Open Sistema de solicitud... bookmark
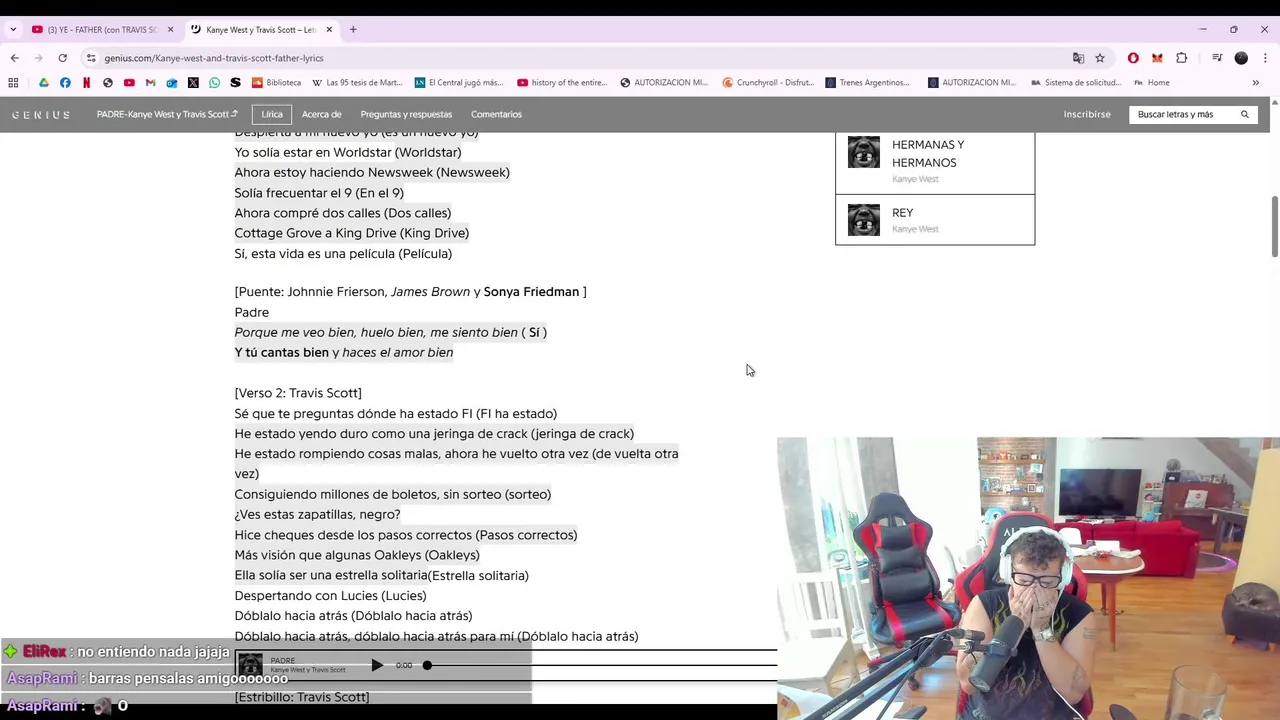The width and height of the screenshot is (1280, 720). point(1076,83)
